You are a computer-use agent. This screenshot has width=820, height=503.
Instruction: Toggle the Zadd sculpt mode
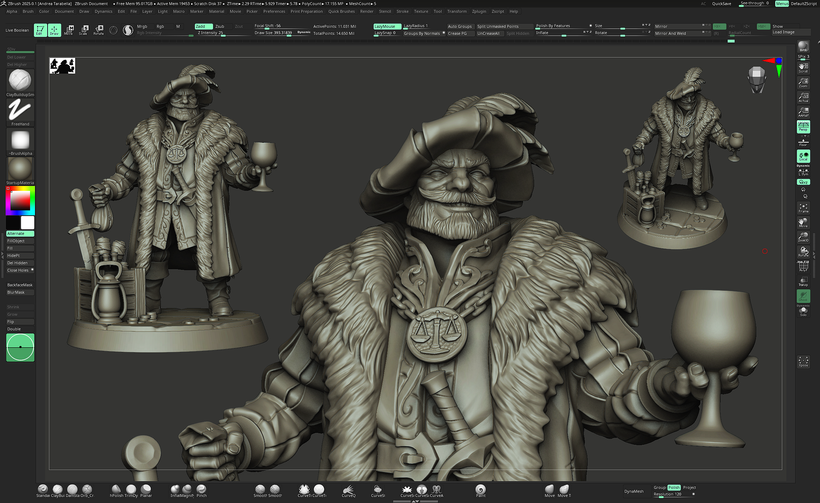201,26
